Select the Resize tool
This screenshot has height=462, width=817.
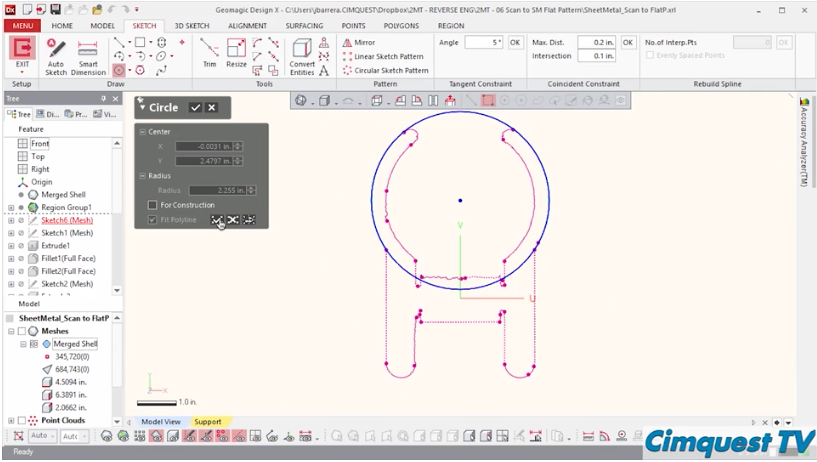coord(236,53)
